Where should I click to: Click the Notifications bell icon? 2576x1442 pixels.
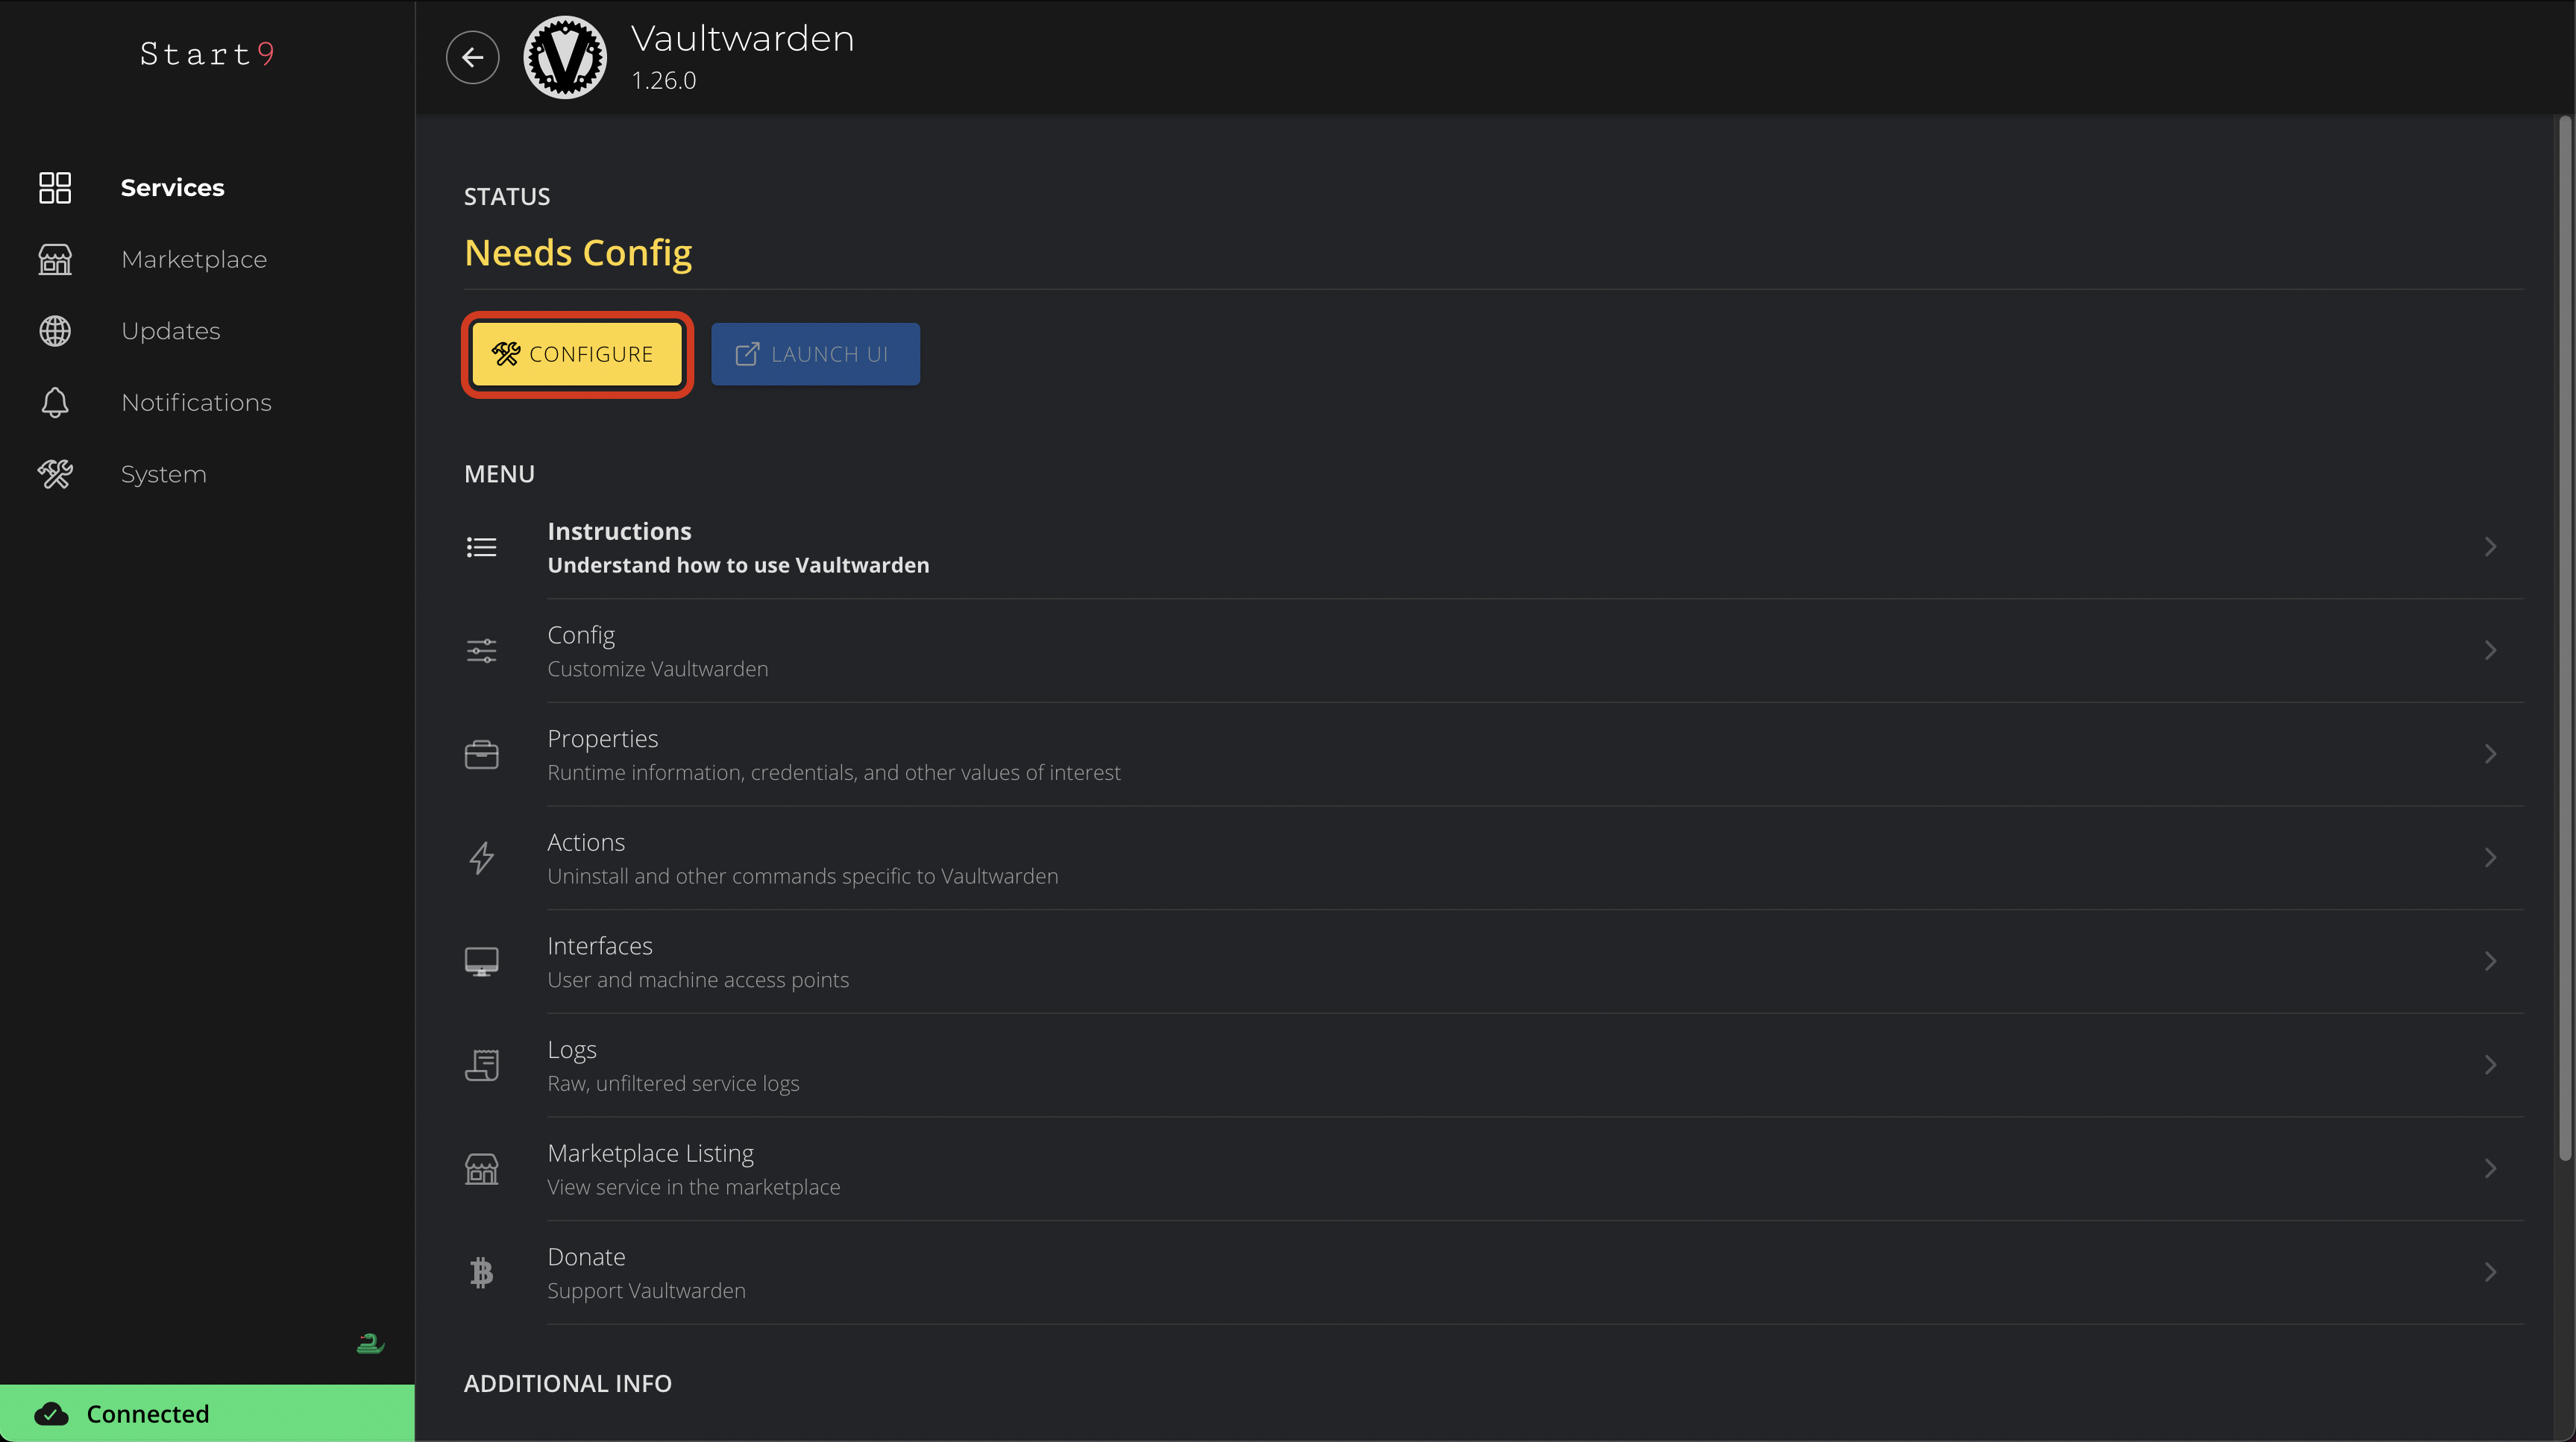coord(55,402)
